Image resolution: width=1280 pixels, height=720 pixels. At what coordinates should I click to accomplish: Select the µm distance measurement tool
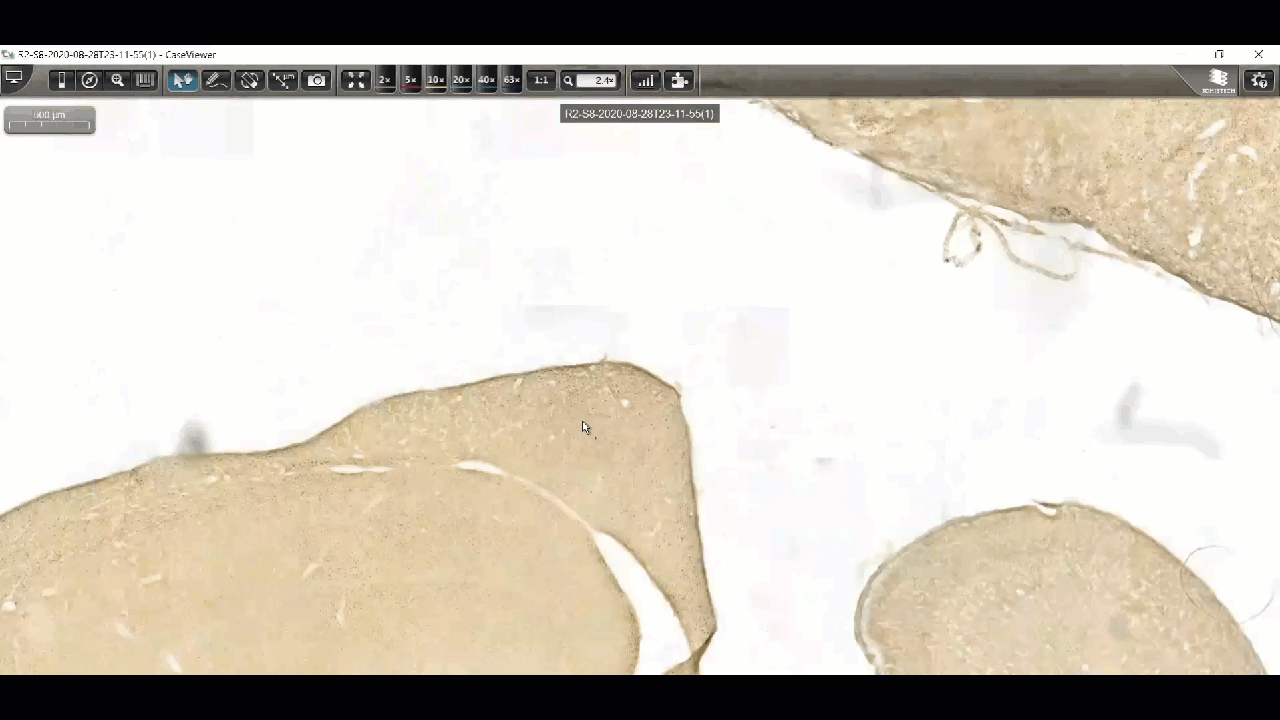pyautogui.click(x=283, y=80)
